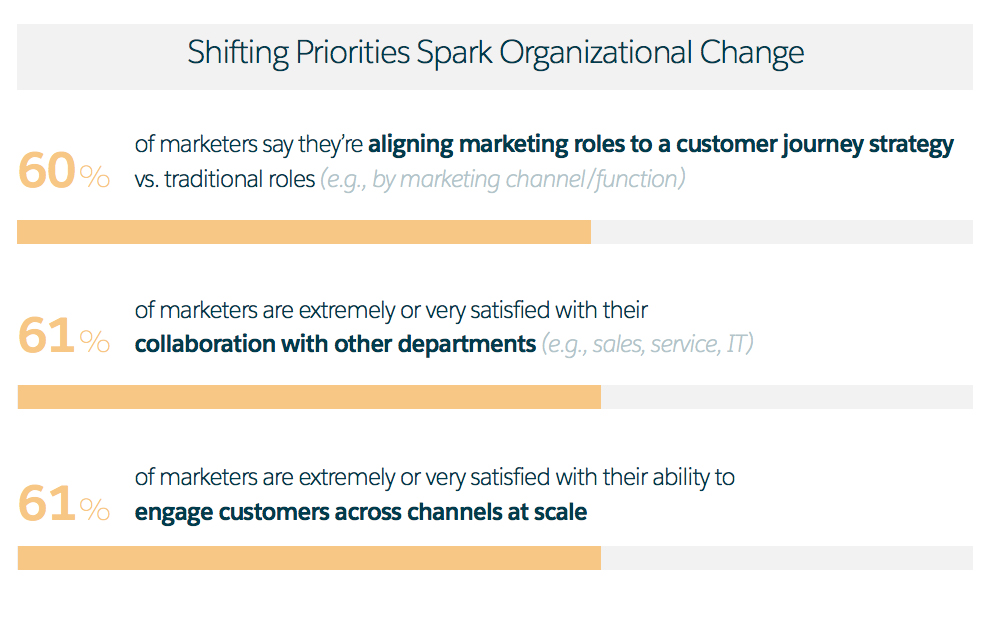Viewport: 989px width, 618px height.
Task: Click the grey unfilled part of the engage customers bar
Action: point(786,558)
